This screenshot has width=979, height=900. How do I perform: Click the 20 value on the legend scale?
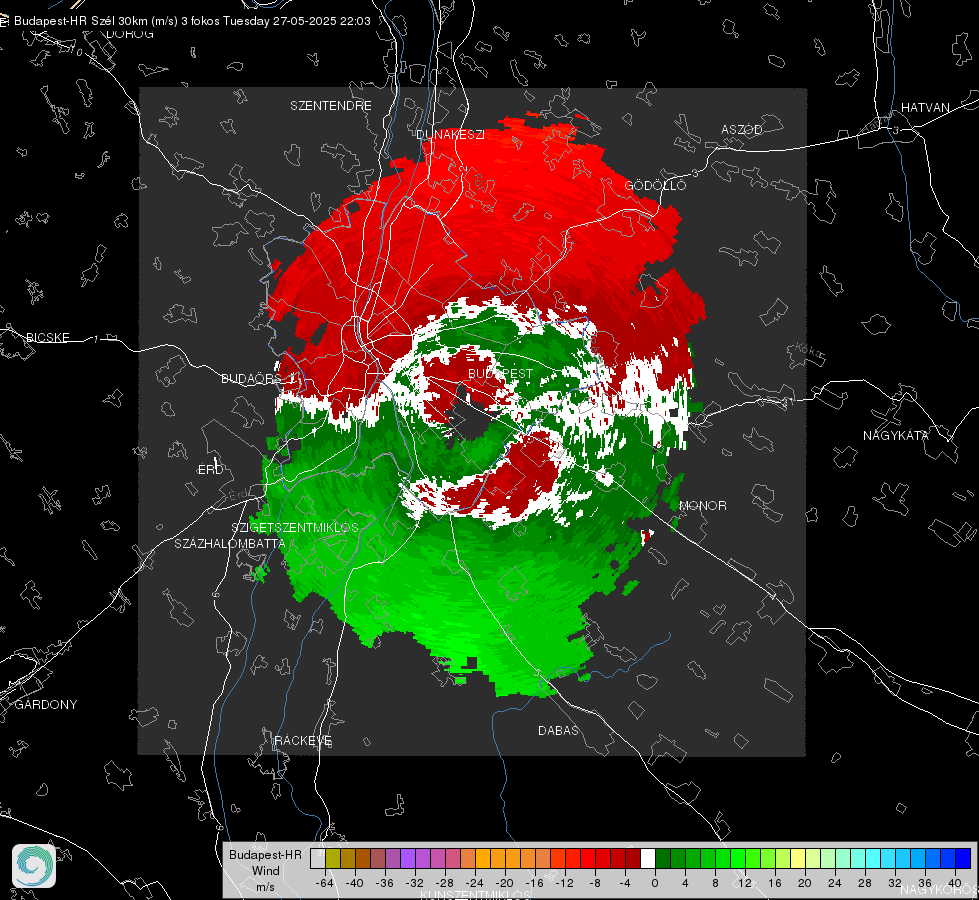[804, 883]
